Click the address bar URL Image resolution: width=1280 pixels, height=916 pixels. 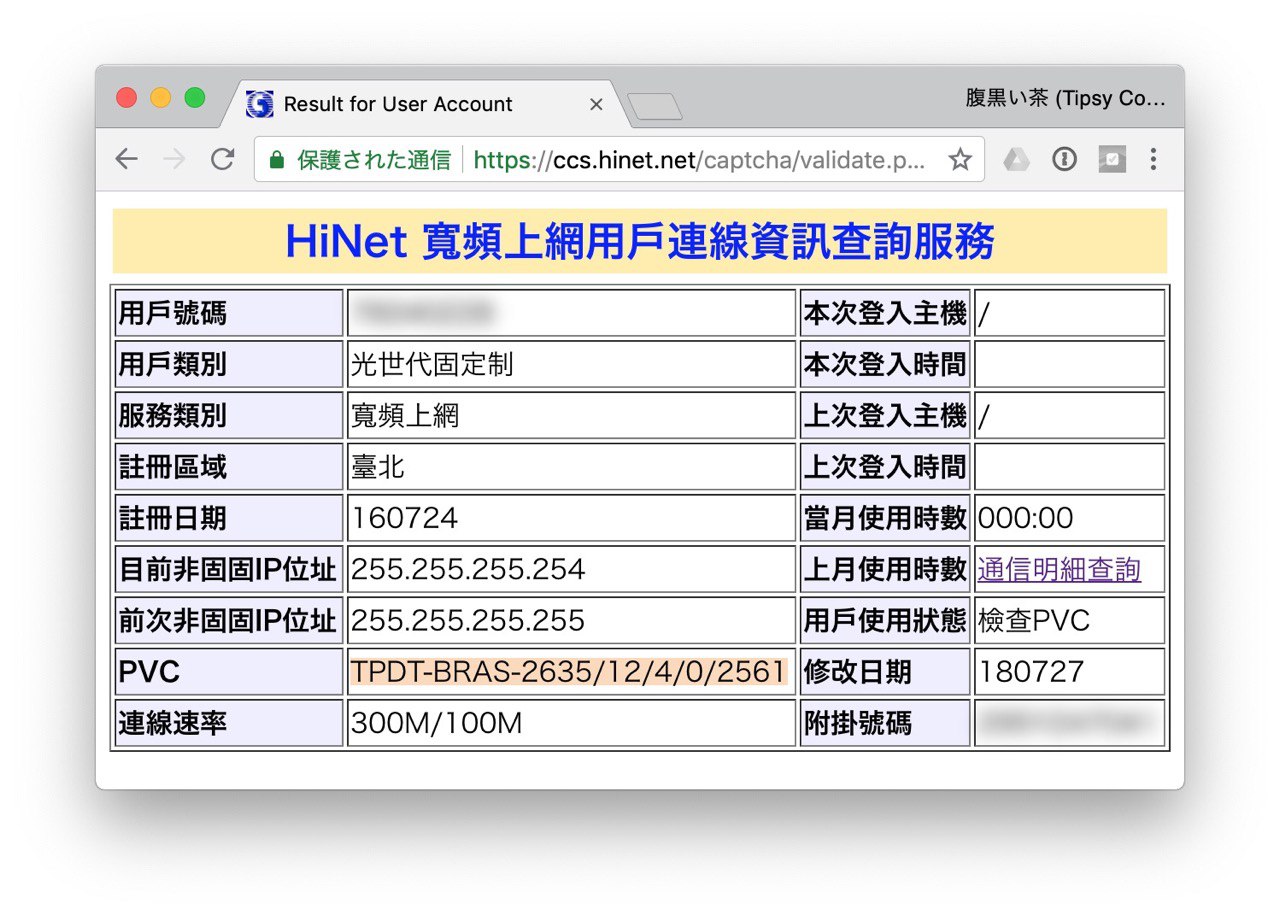pyautogui.click(x=699, y=159)
